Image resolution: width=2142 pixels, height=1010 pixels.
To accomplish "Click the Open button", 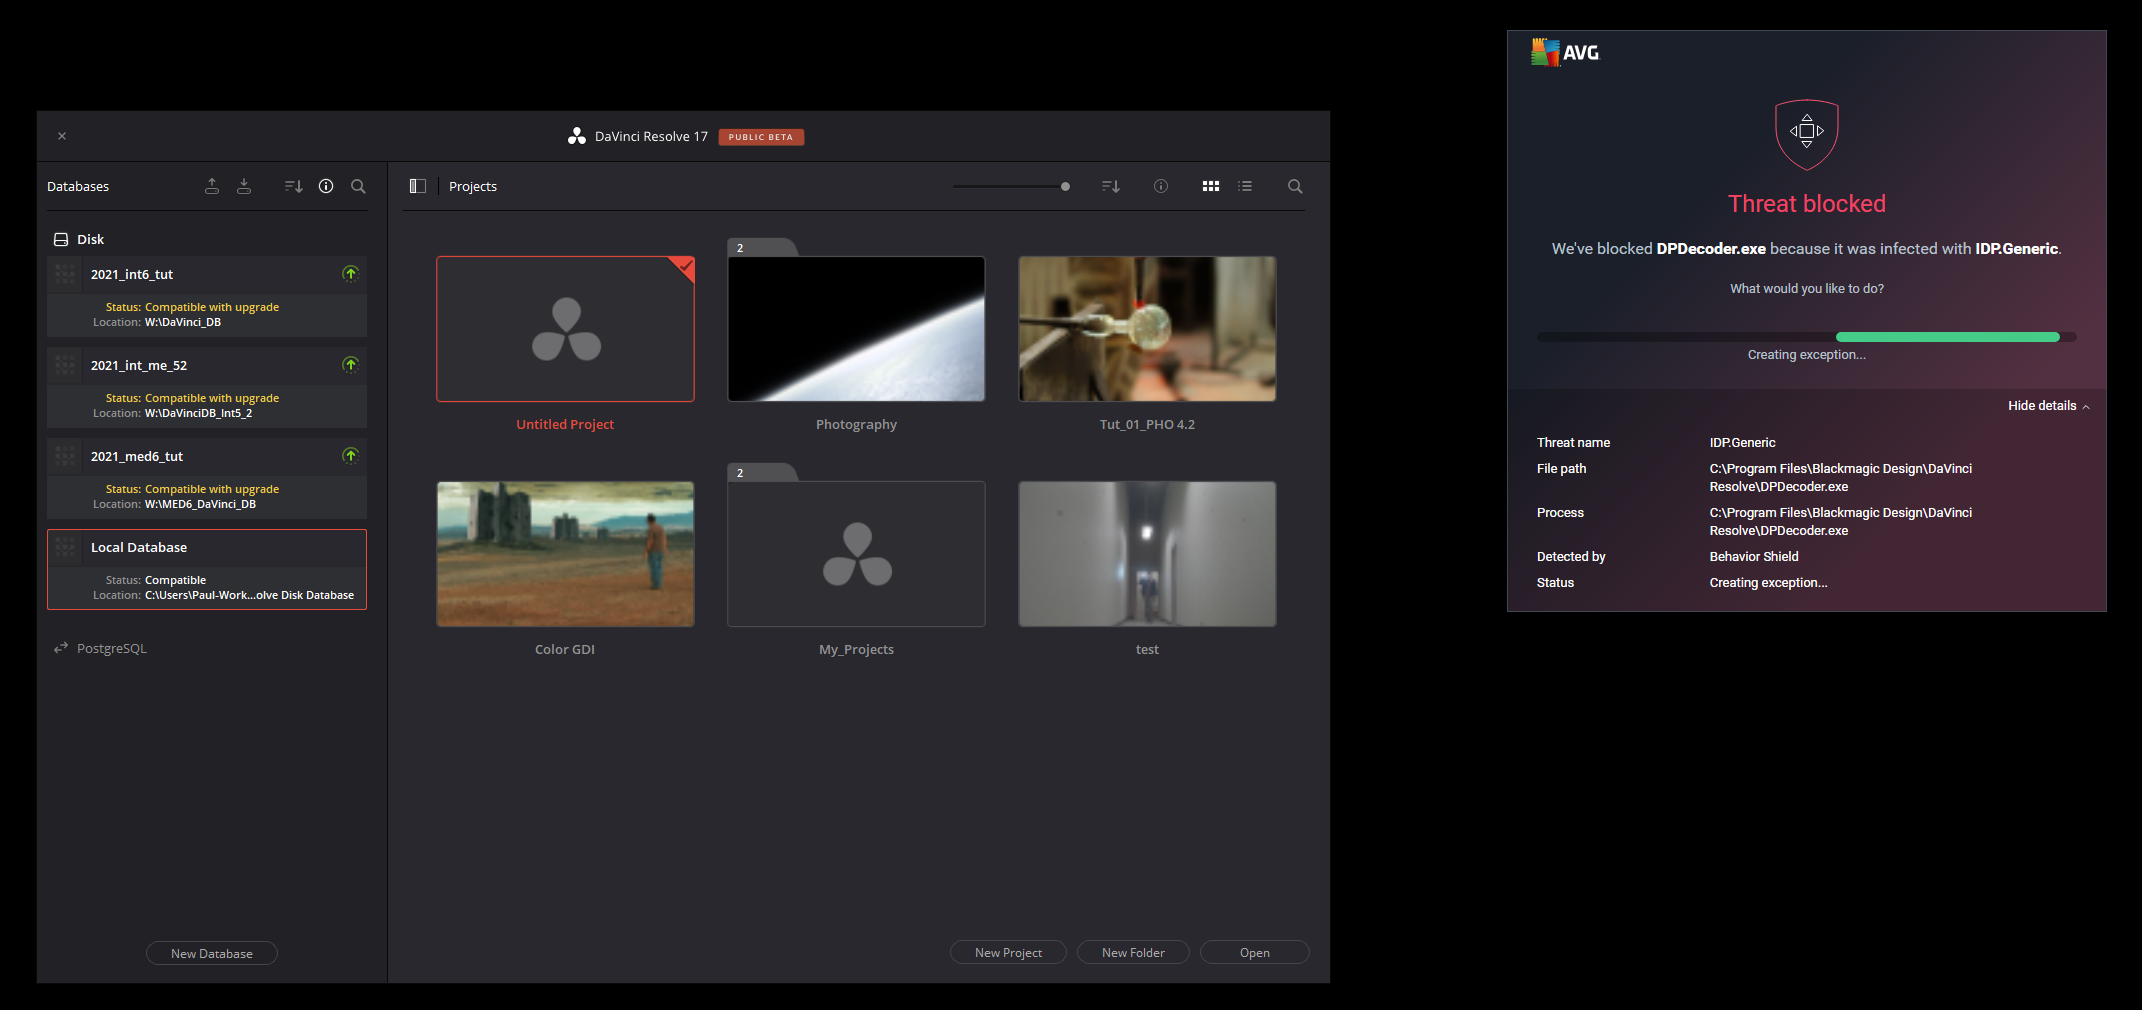I will tap(1255, 952).
